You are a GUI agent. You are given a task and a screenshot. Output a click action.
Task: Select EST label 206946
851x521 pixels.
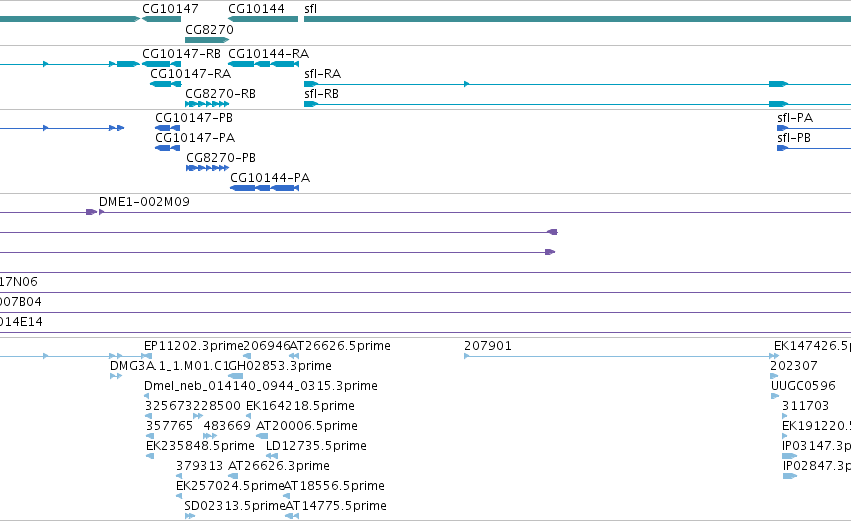(x=266, y=346)
